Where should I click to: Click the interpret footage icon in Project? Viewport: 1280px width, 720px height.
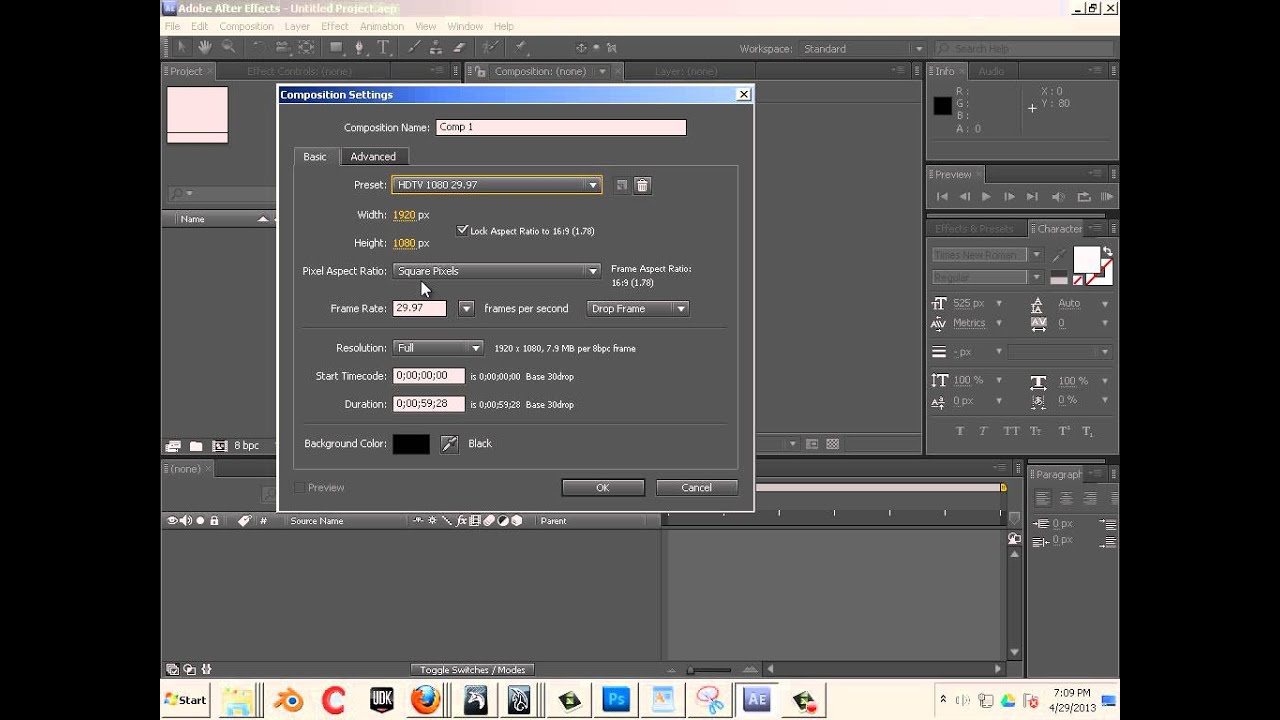[x=173, y=446]
